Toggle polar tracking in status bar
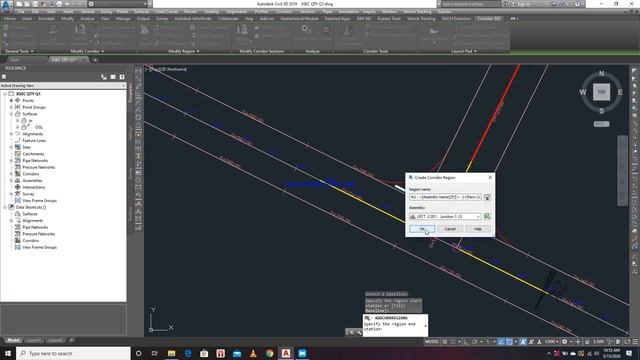 [x=474, y=342]
